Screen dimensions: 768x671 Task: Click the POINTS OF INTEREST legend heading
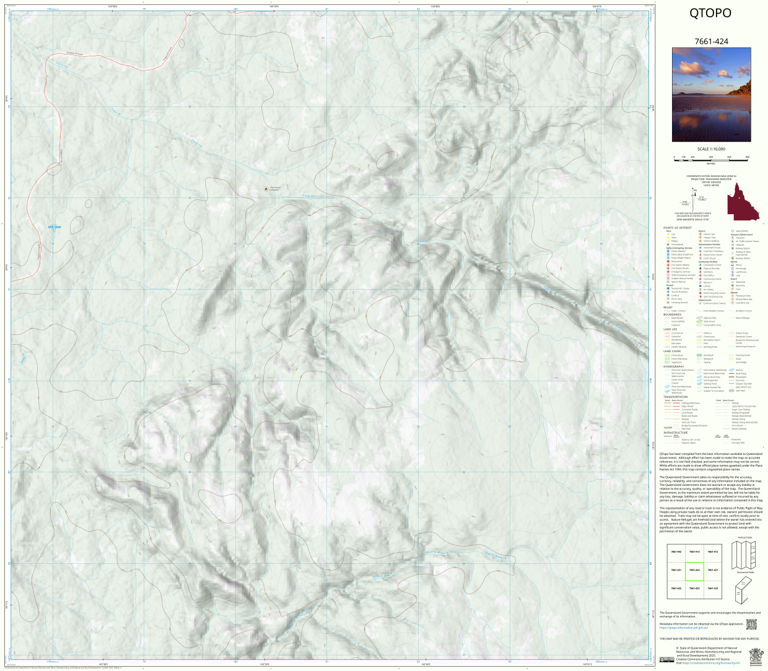click(677, 228)
